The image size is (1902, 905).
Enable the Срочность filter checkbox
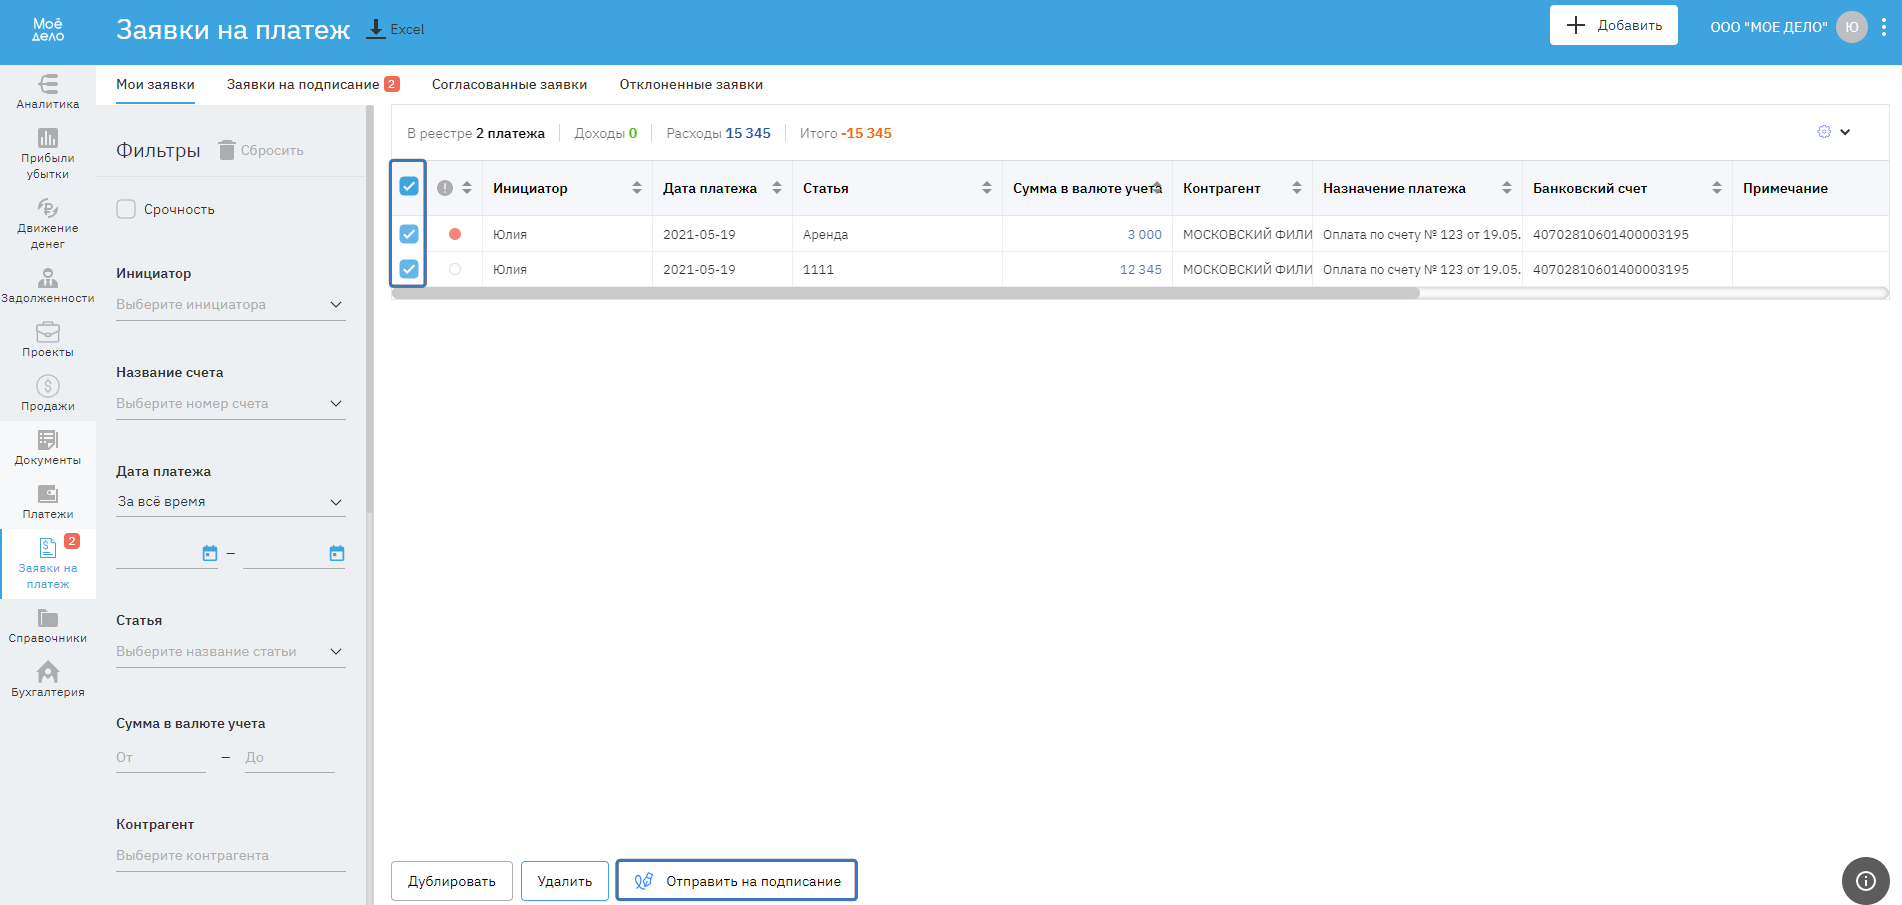click(126, 209)
